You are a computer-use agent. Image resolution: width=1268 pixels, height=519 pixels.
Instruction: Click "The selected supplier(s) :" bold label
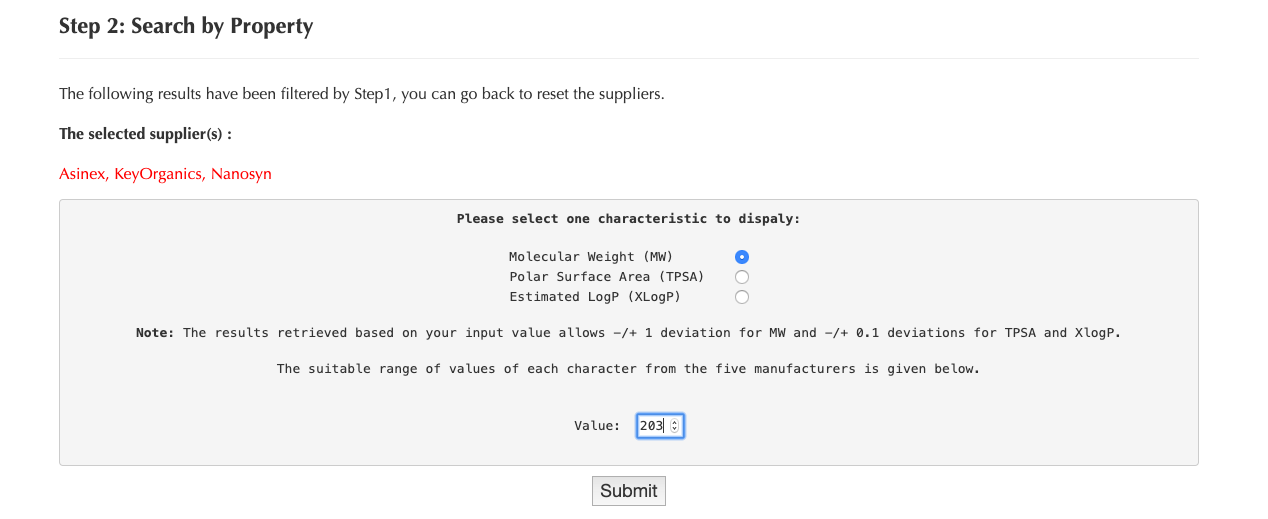[x=145, y=134]
